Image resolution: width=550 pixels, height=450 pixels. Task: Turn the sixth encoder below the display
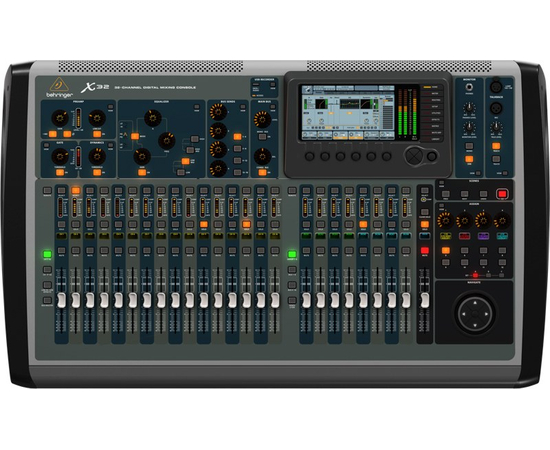387,156
